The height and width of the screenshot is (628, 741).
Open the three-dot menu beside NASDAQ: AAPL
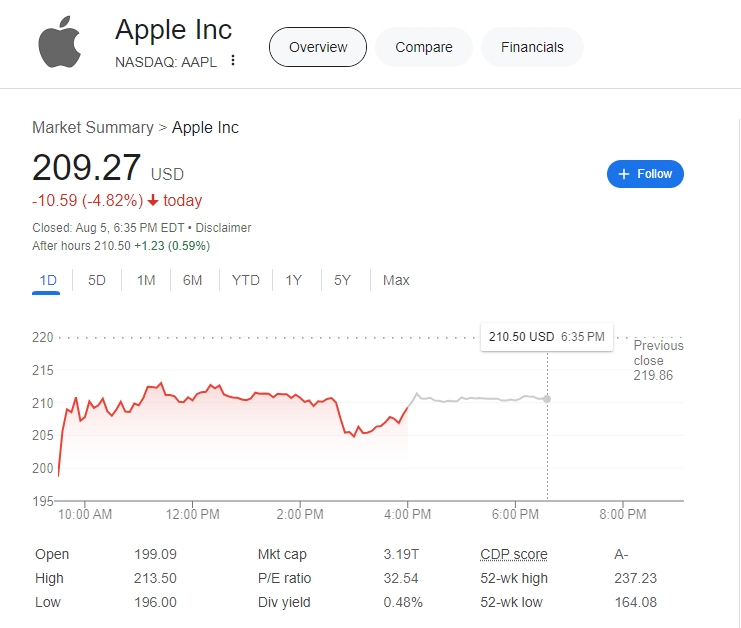point(233,60)
